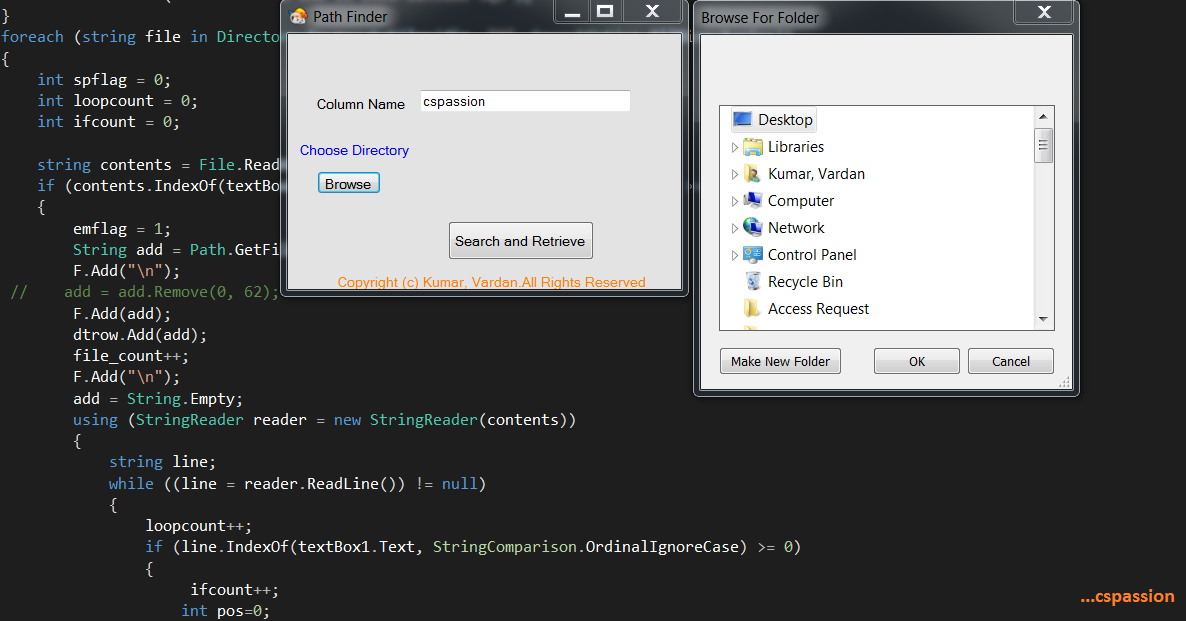Click 'int ifcount = 0;' code line
This screenshot has width=1186, height=621.
[x=108, y=122]
